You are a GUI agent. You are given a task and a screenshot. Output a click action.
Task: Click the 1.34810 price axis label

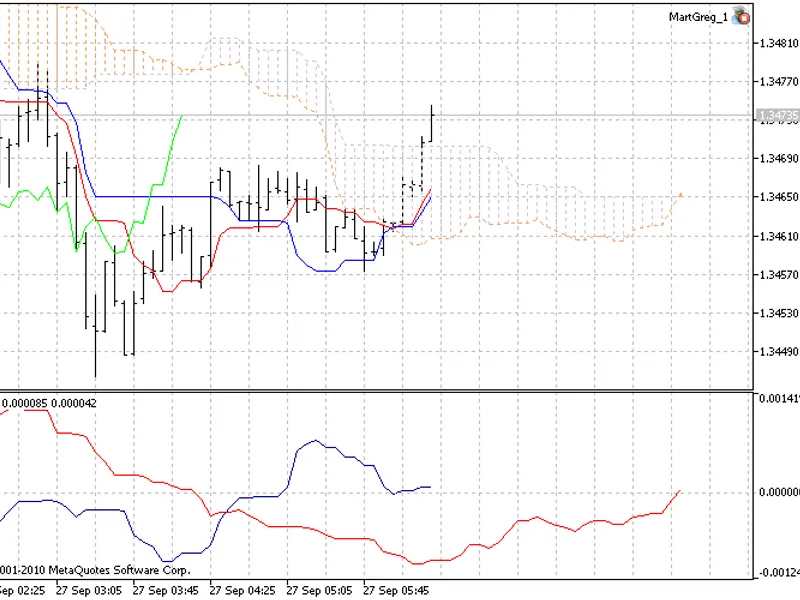(x=779, y=43)
